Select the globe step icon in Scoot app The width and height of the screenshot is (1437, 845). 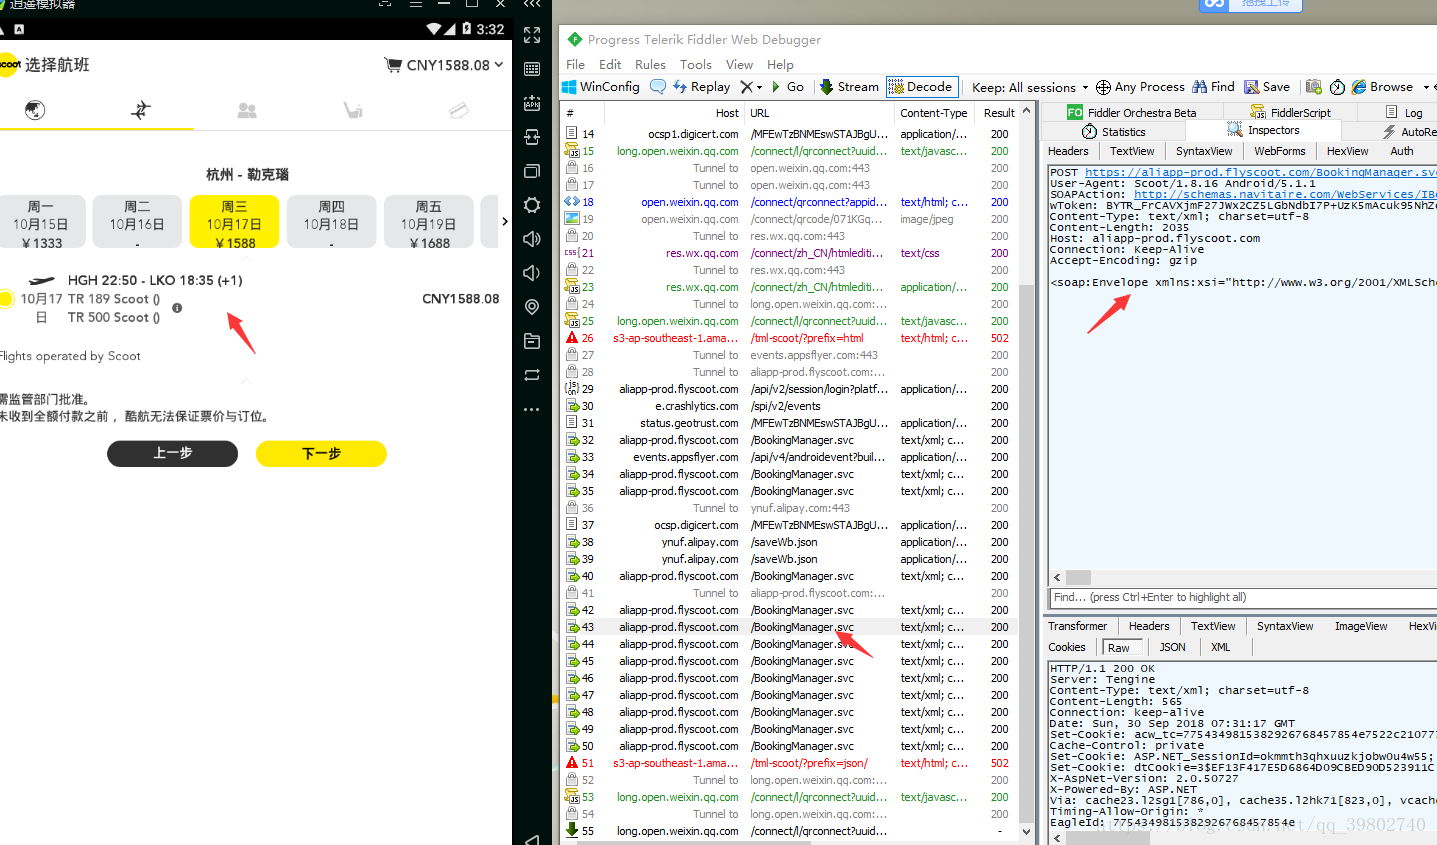35,109
